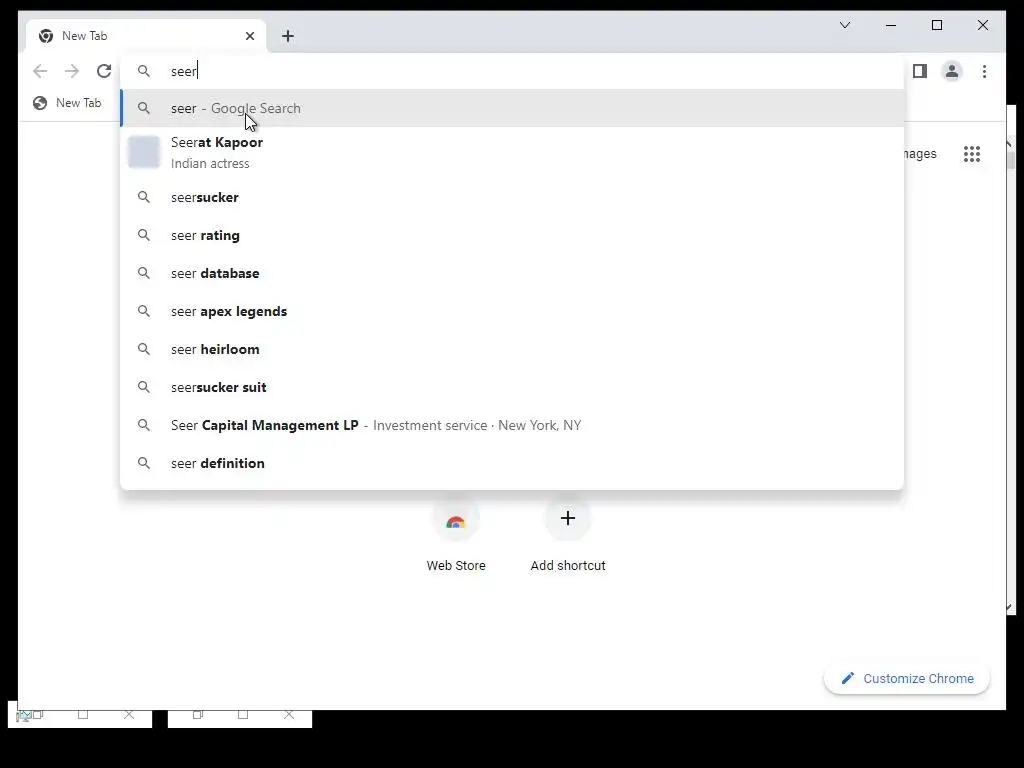Viewport: 1024px width, 768px height.
Task: Choose the 'seer rating' suggestion
Action: click(x=512, y=235)
